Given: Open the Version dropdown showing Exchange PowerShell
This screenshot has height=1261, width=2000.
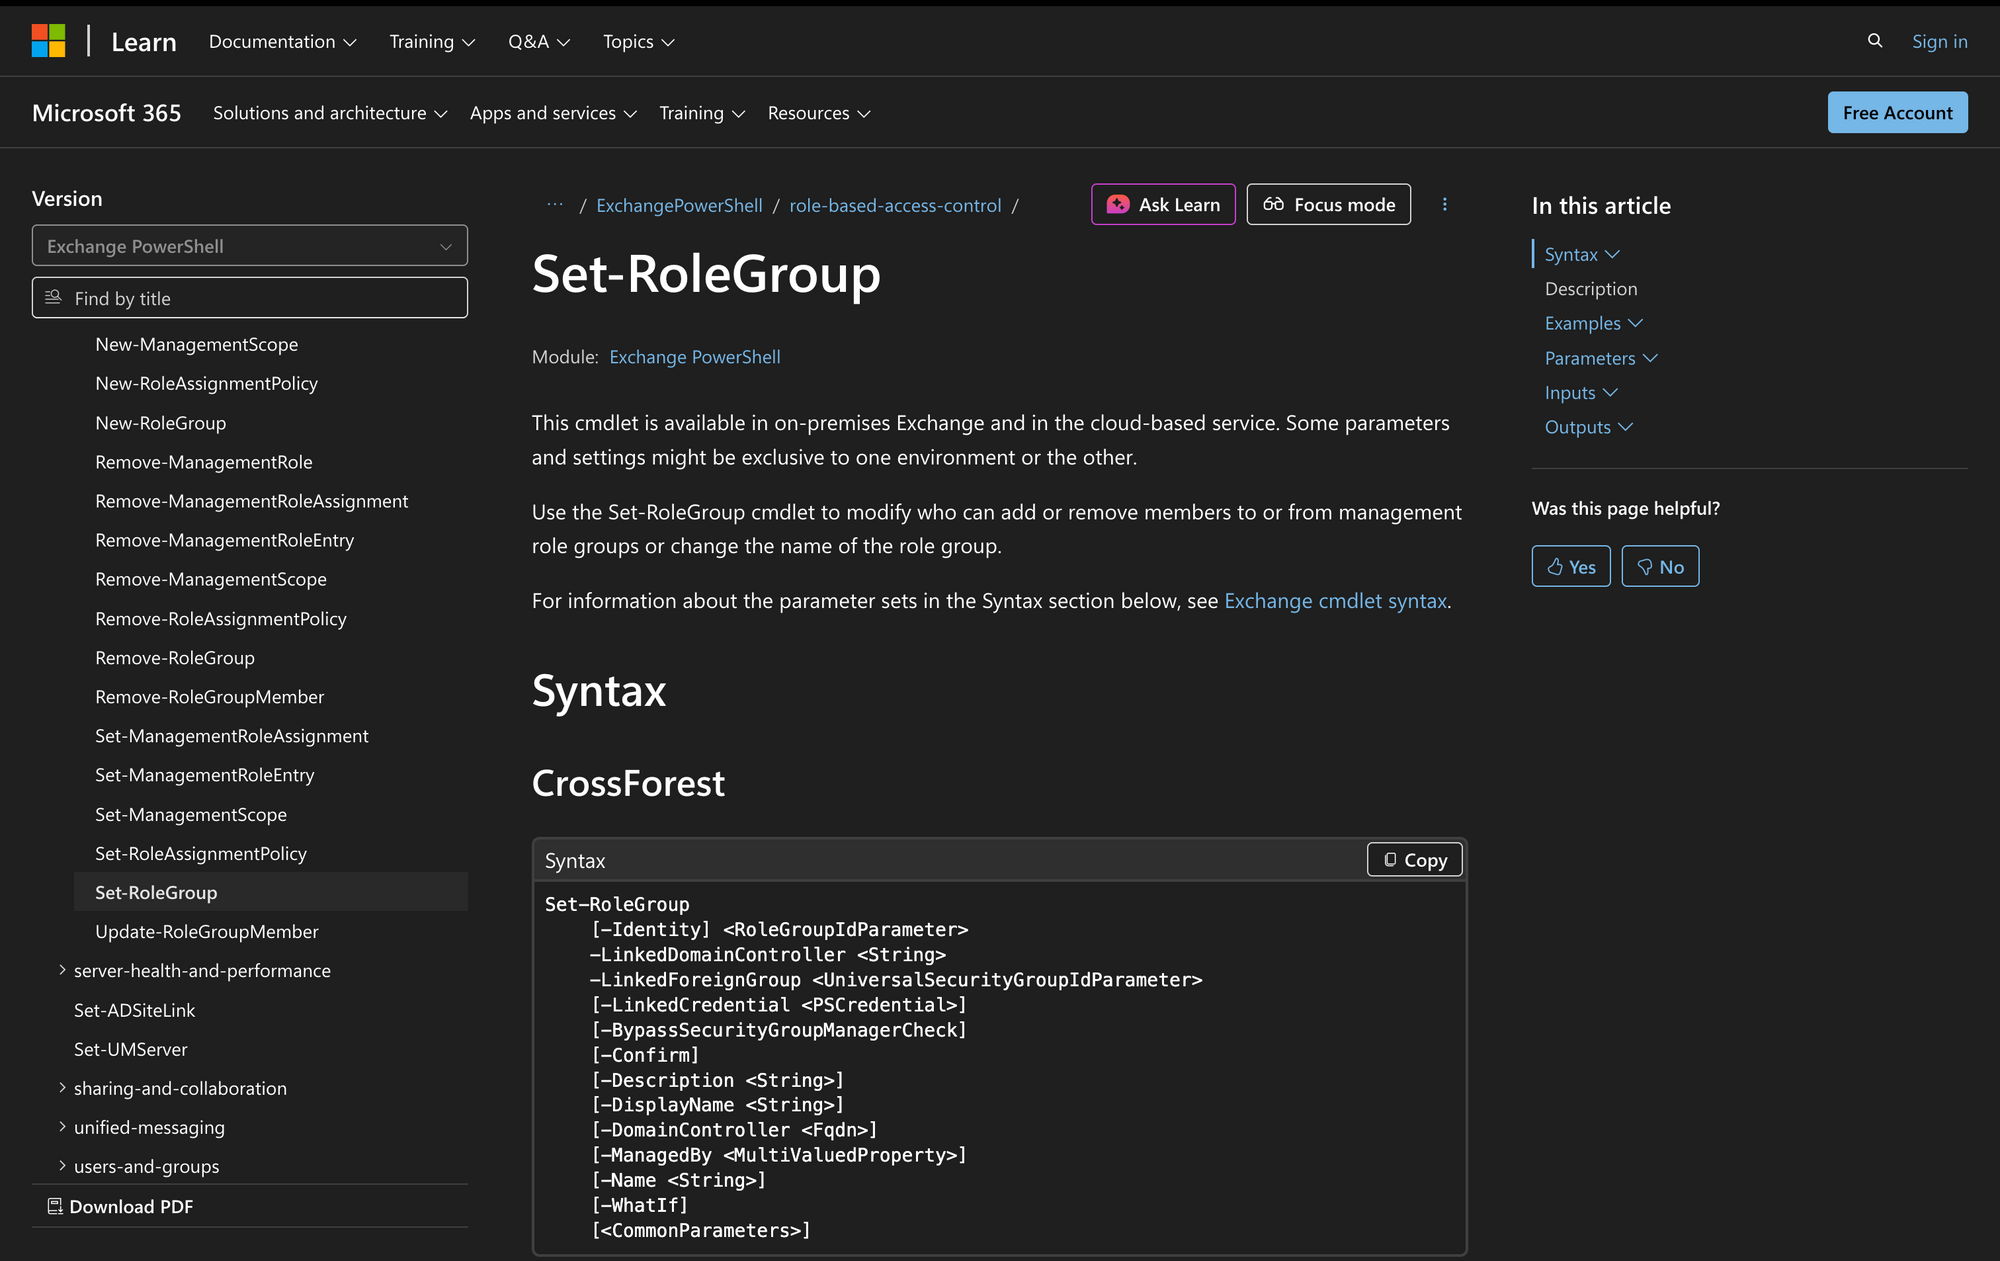Looking at the screenshot, I should pos(249,245).
